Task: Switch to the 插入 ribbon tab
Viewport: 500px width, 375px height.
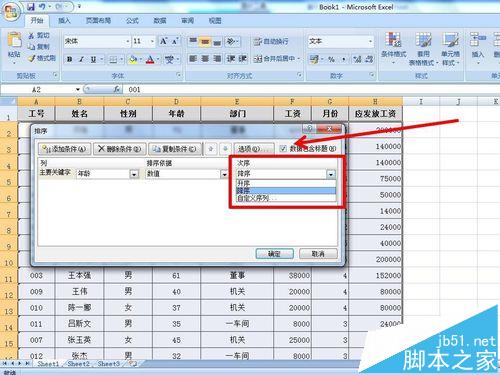Action: click(64, 21)
